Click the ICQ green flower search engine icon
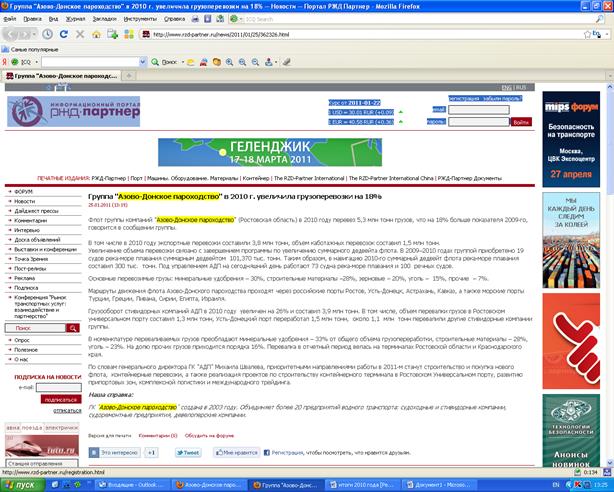Screen dimensions: 614x492 234,18
